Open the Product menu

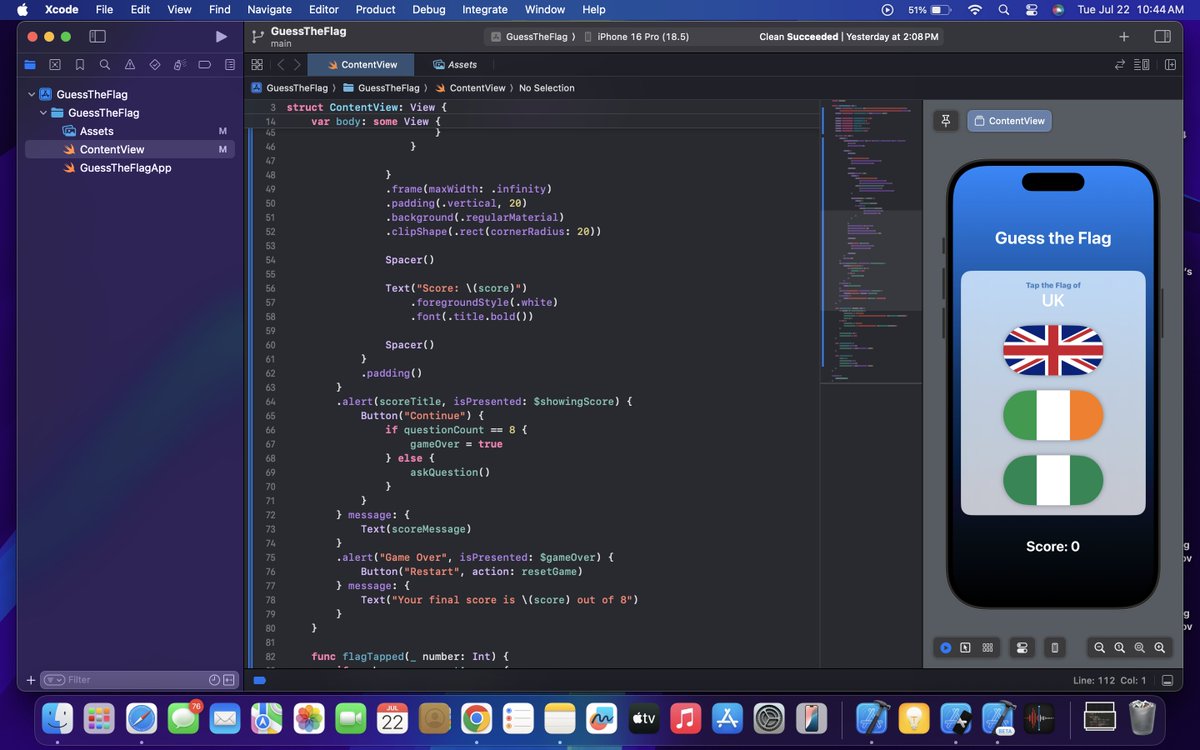[x=375, y=9]
